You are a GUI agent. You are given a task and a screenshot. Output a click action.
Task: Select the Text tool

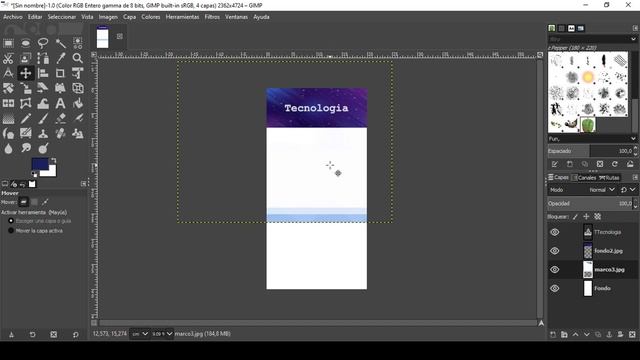pos(60,103)
